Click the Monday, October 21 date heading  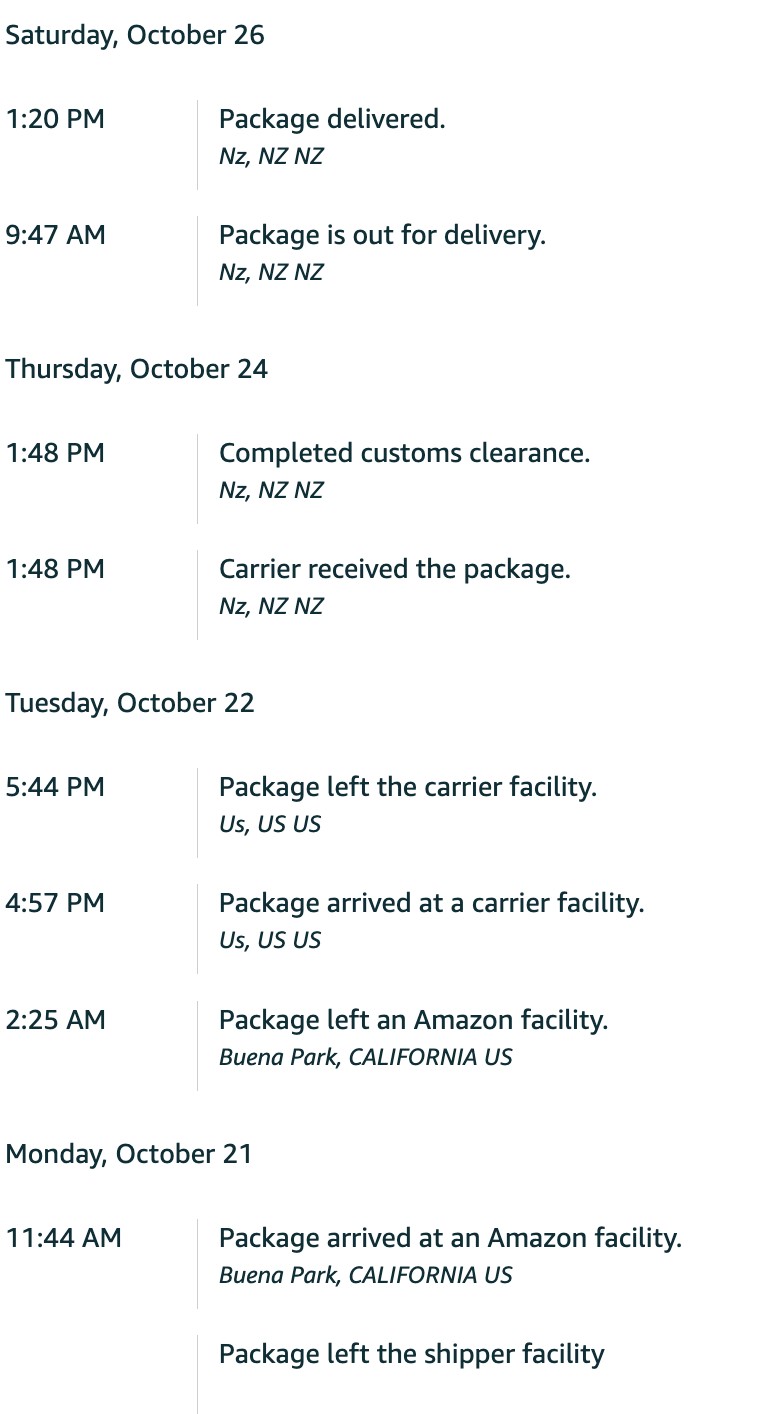point(129,1154)
